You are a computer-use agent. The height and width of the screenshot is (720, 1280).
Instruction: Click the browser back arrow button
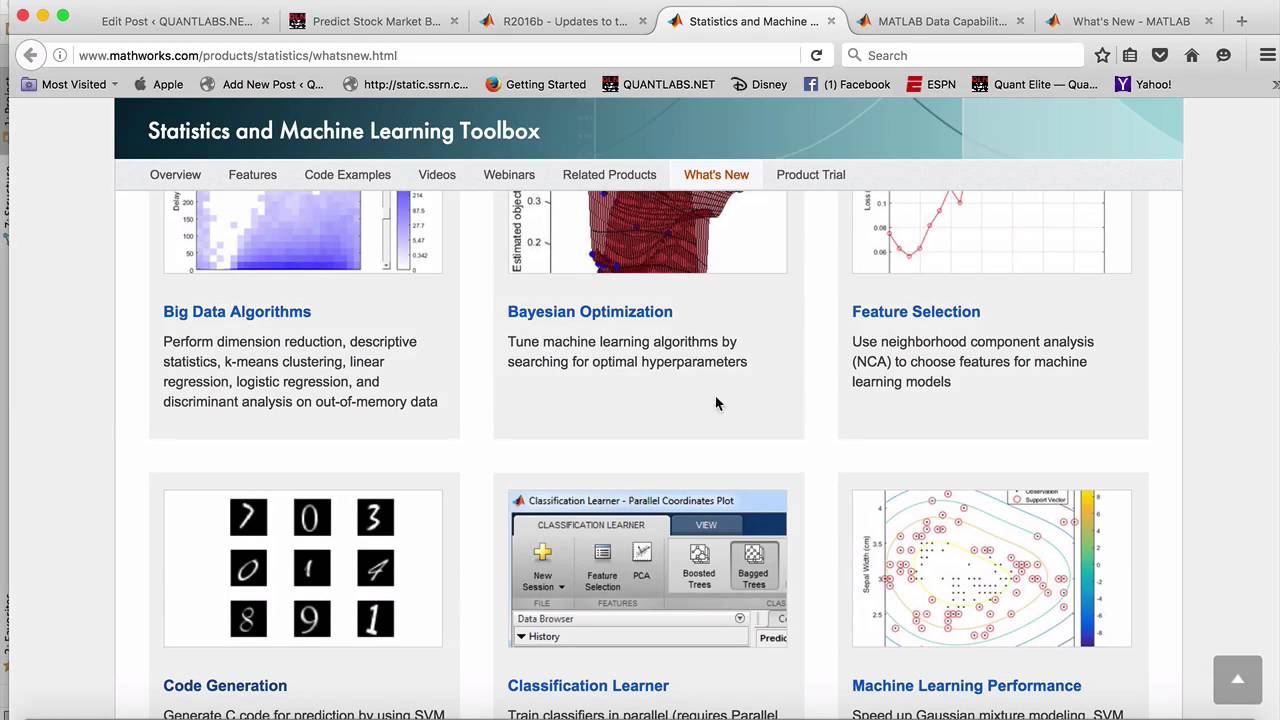tap(30, 56)
